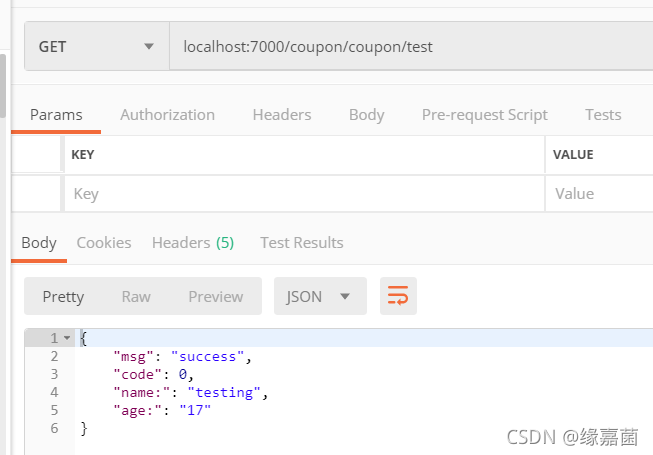653x455 pixels.
Task: Click the "success" value text
Action: [x=207, y=357]
